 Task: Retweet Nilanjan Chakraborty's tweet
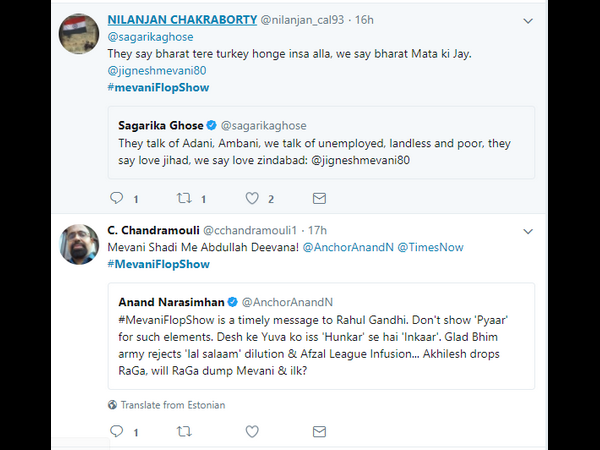pos(183,199)
